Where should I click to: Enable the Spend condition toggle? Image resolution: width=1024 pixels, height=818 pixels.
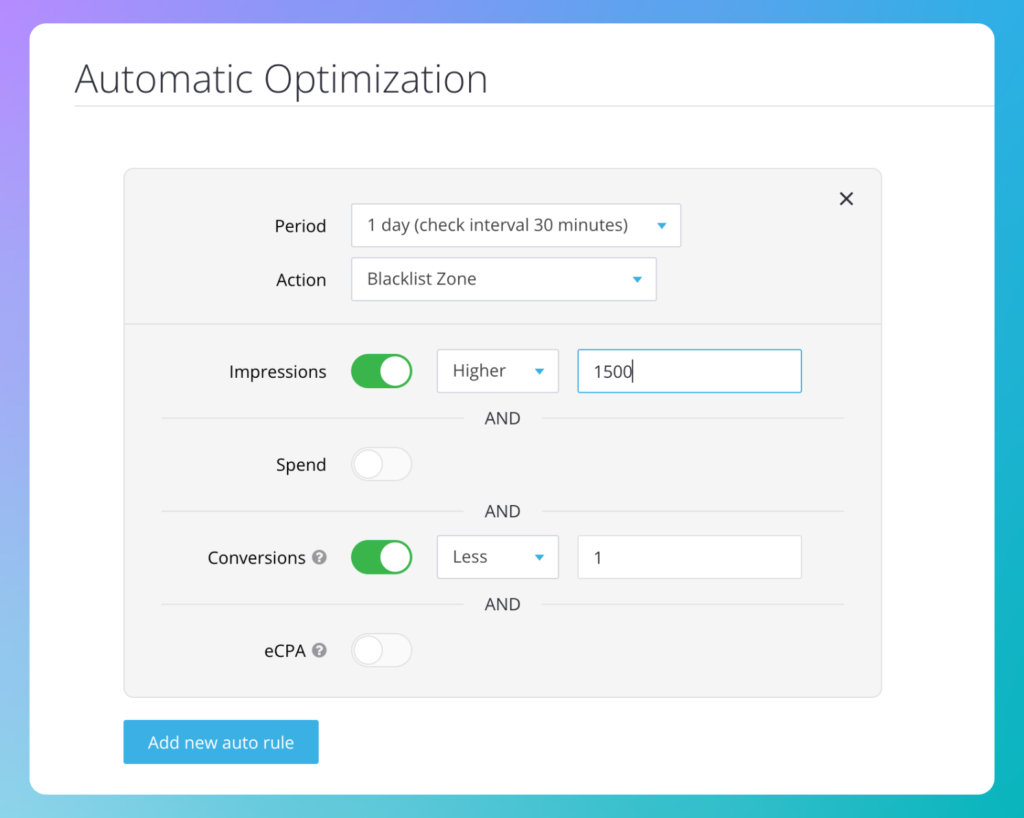[381, 464]
